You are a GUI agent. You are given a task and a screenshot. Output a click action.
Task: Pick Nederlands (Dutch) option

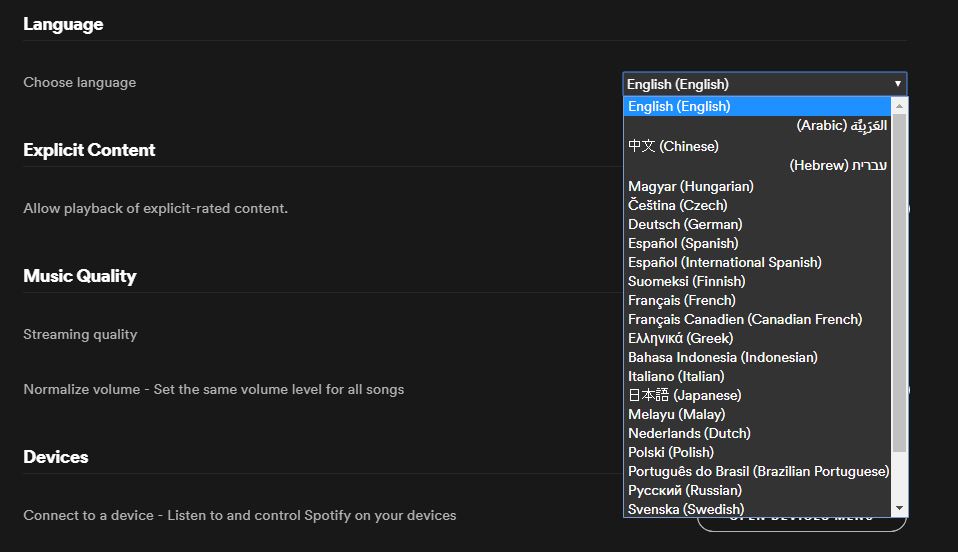coord(689,433)
